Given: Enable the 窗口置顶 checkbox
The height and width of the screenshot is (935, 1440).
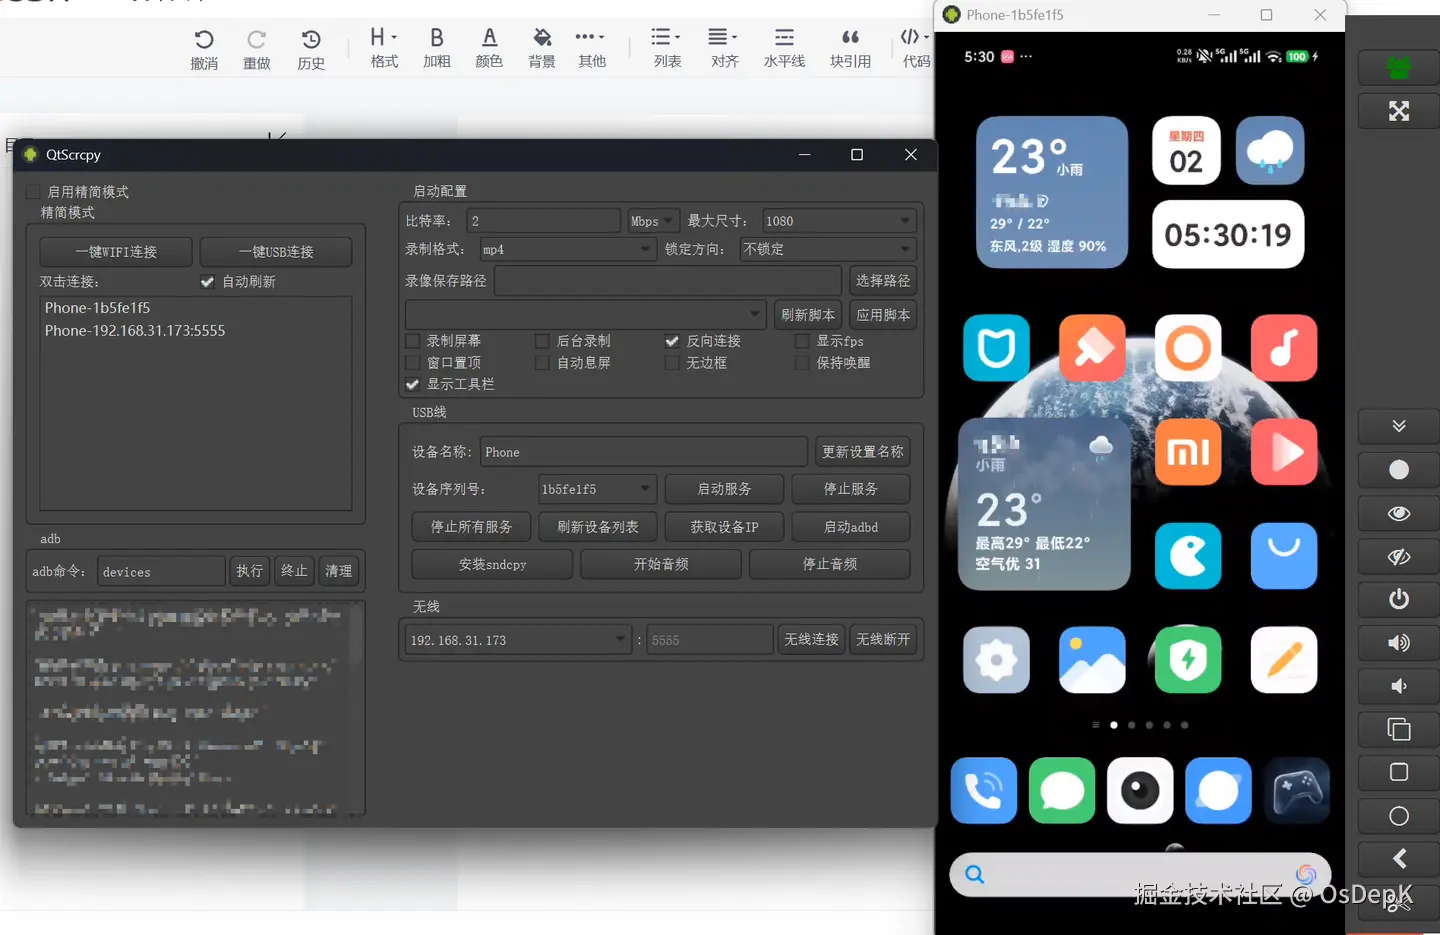Looking at the screenshot, I should click(412, 363).
